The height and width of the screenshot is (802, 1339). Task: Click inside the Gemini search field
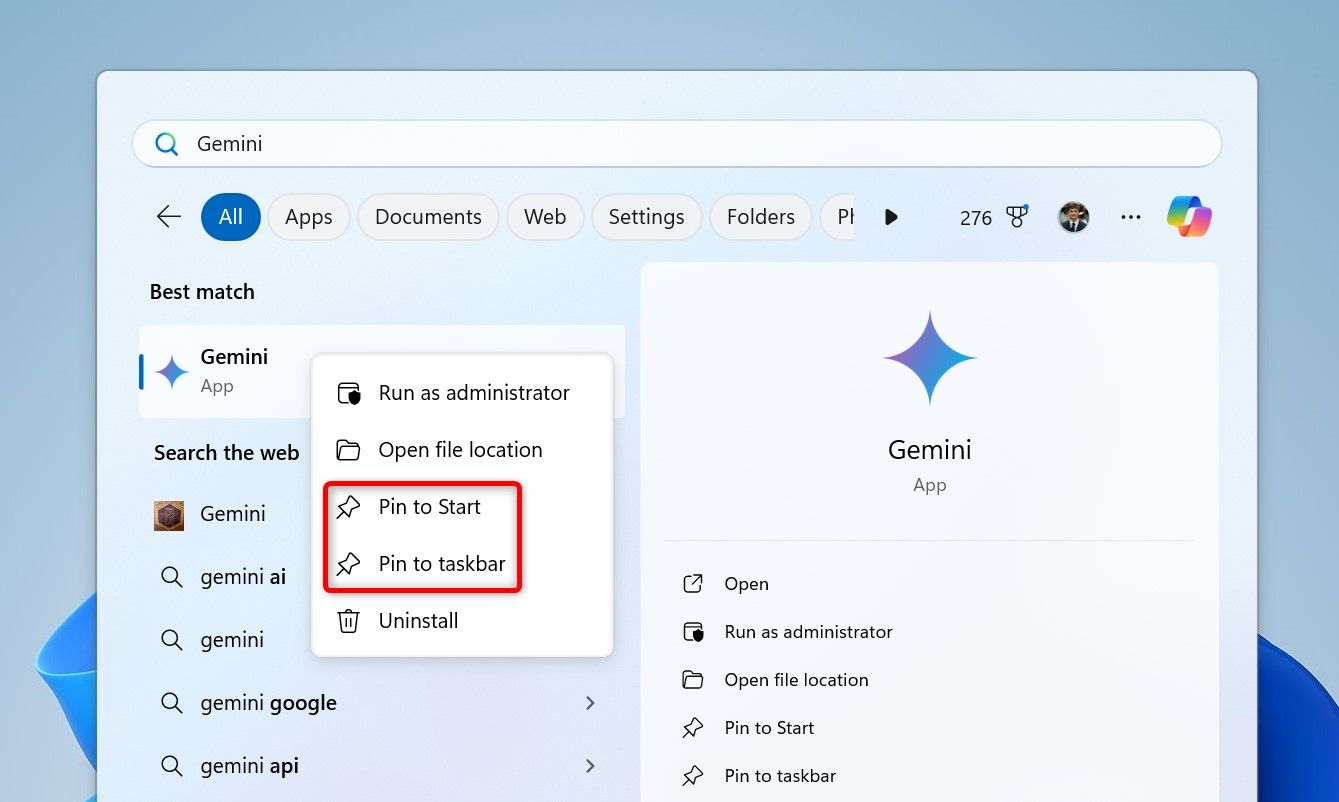click(600, 143)
